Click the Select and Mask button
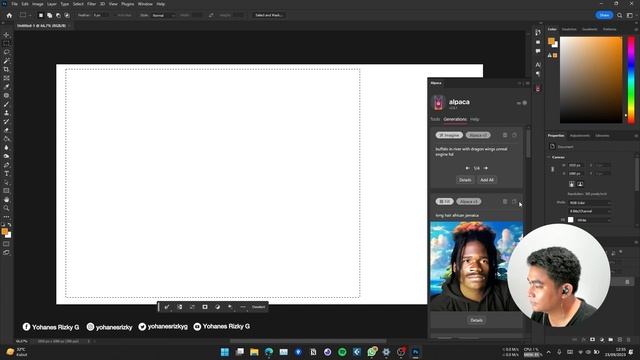 coord(269,15)
